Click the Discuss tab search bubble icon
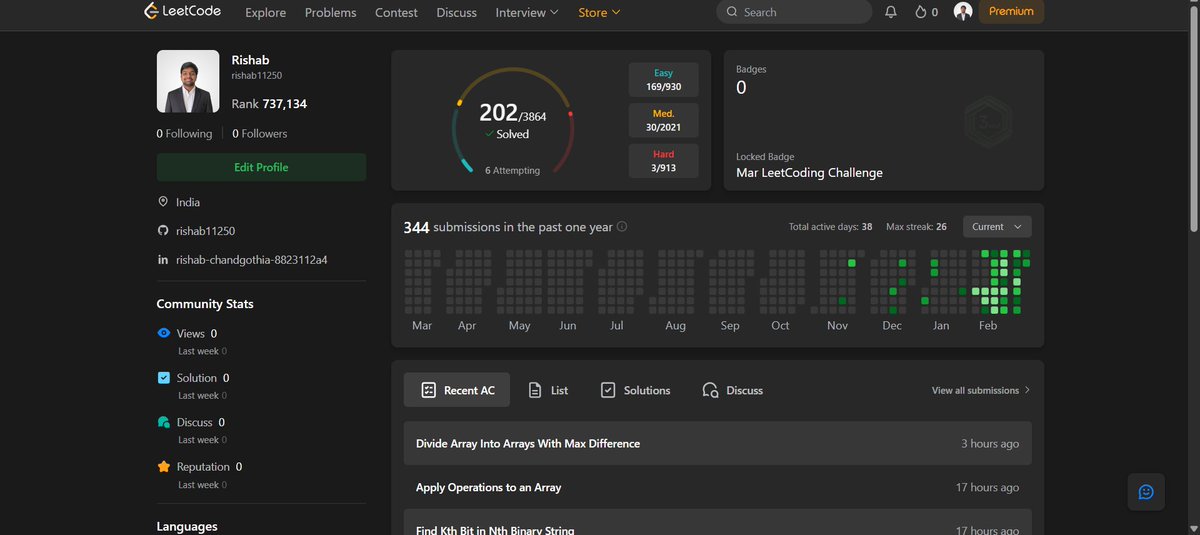This screenshot has width=1200, height=535. coord(711,390)
